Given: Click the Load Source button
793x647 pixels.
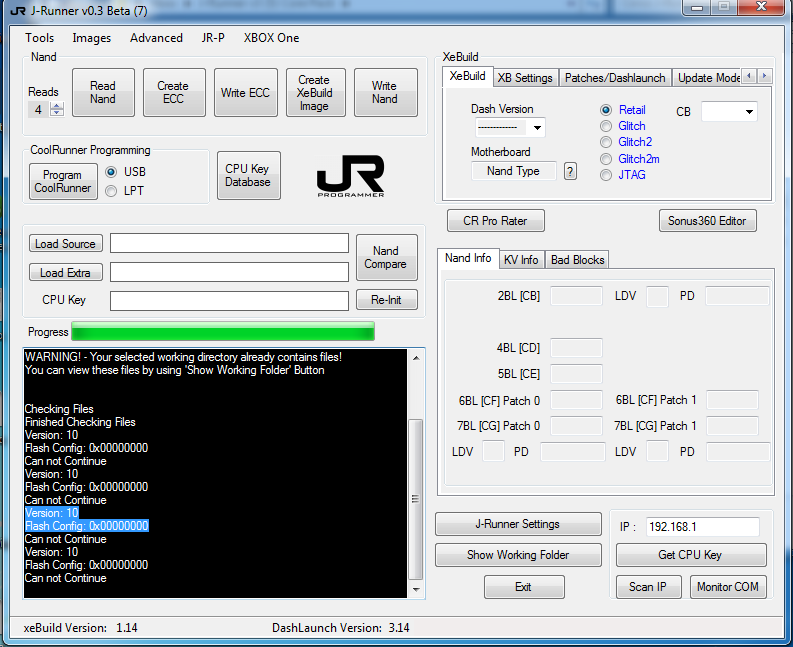Looking at the screenshot, I should [x=66, y=243].
